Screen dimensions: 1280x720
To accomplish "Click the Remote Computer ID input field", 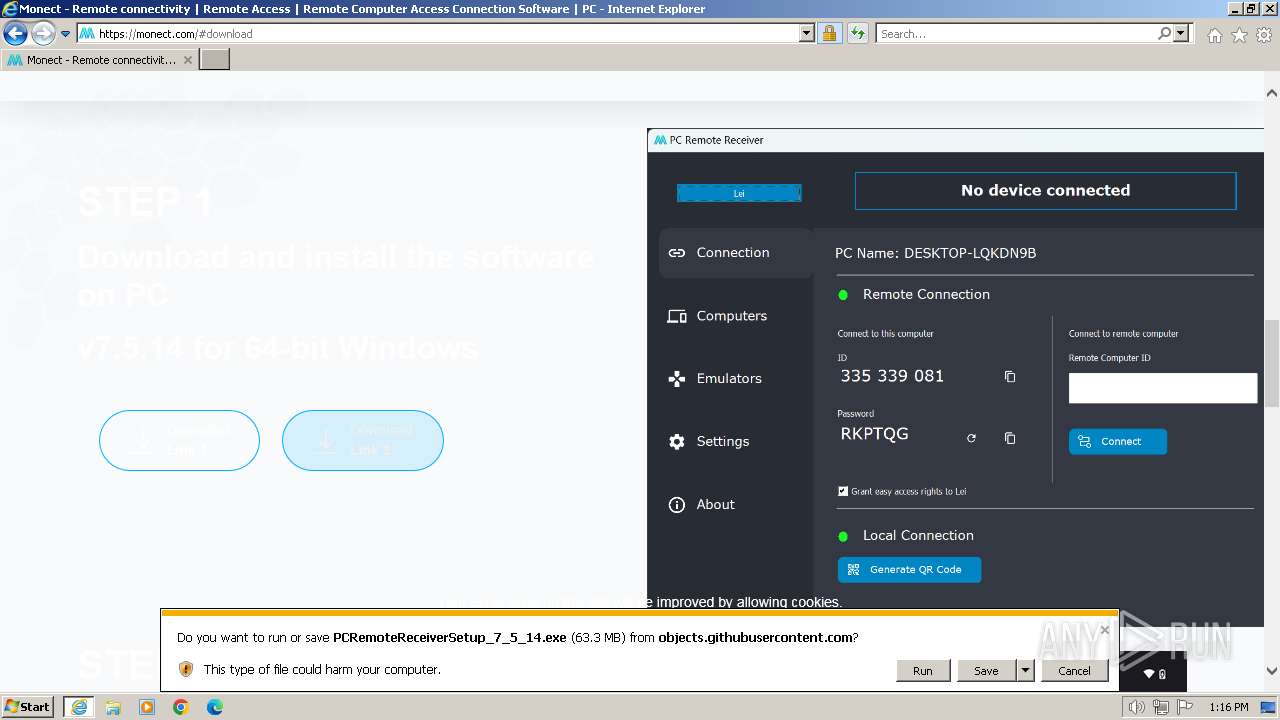I will coord(1162,388).
